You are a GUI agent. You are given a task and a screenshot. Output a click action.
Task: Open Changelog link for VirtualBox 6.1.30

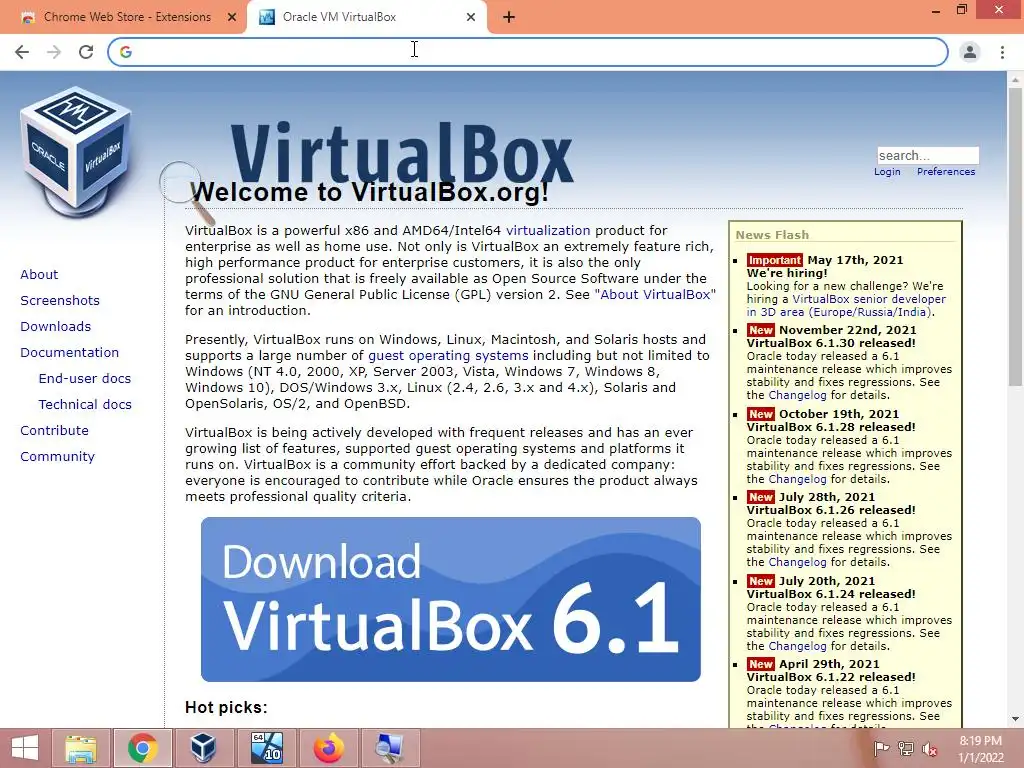pyautogui.click(x=797, y=395)
